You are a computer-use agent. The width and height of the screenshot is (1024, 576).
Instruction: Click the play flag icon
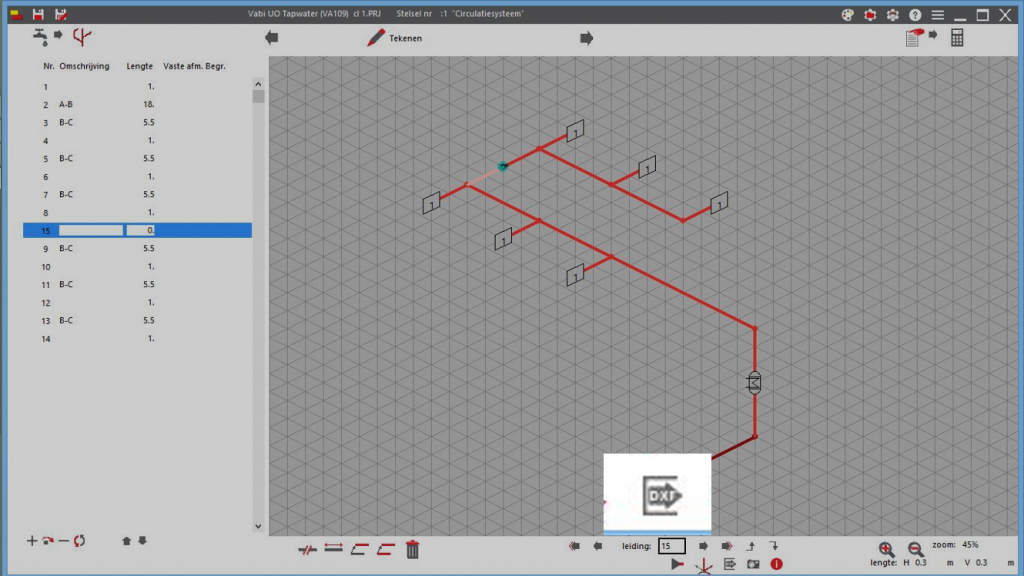coord(677,564)
